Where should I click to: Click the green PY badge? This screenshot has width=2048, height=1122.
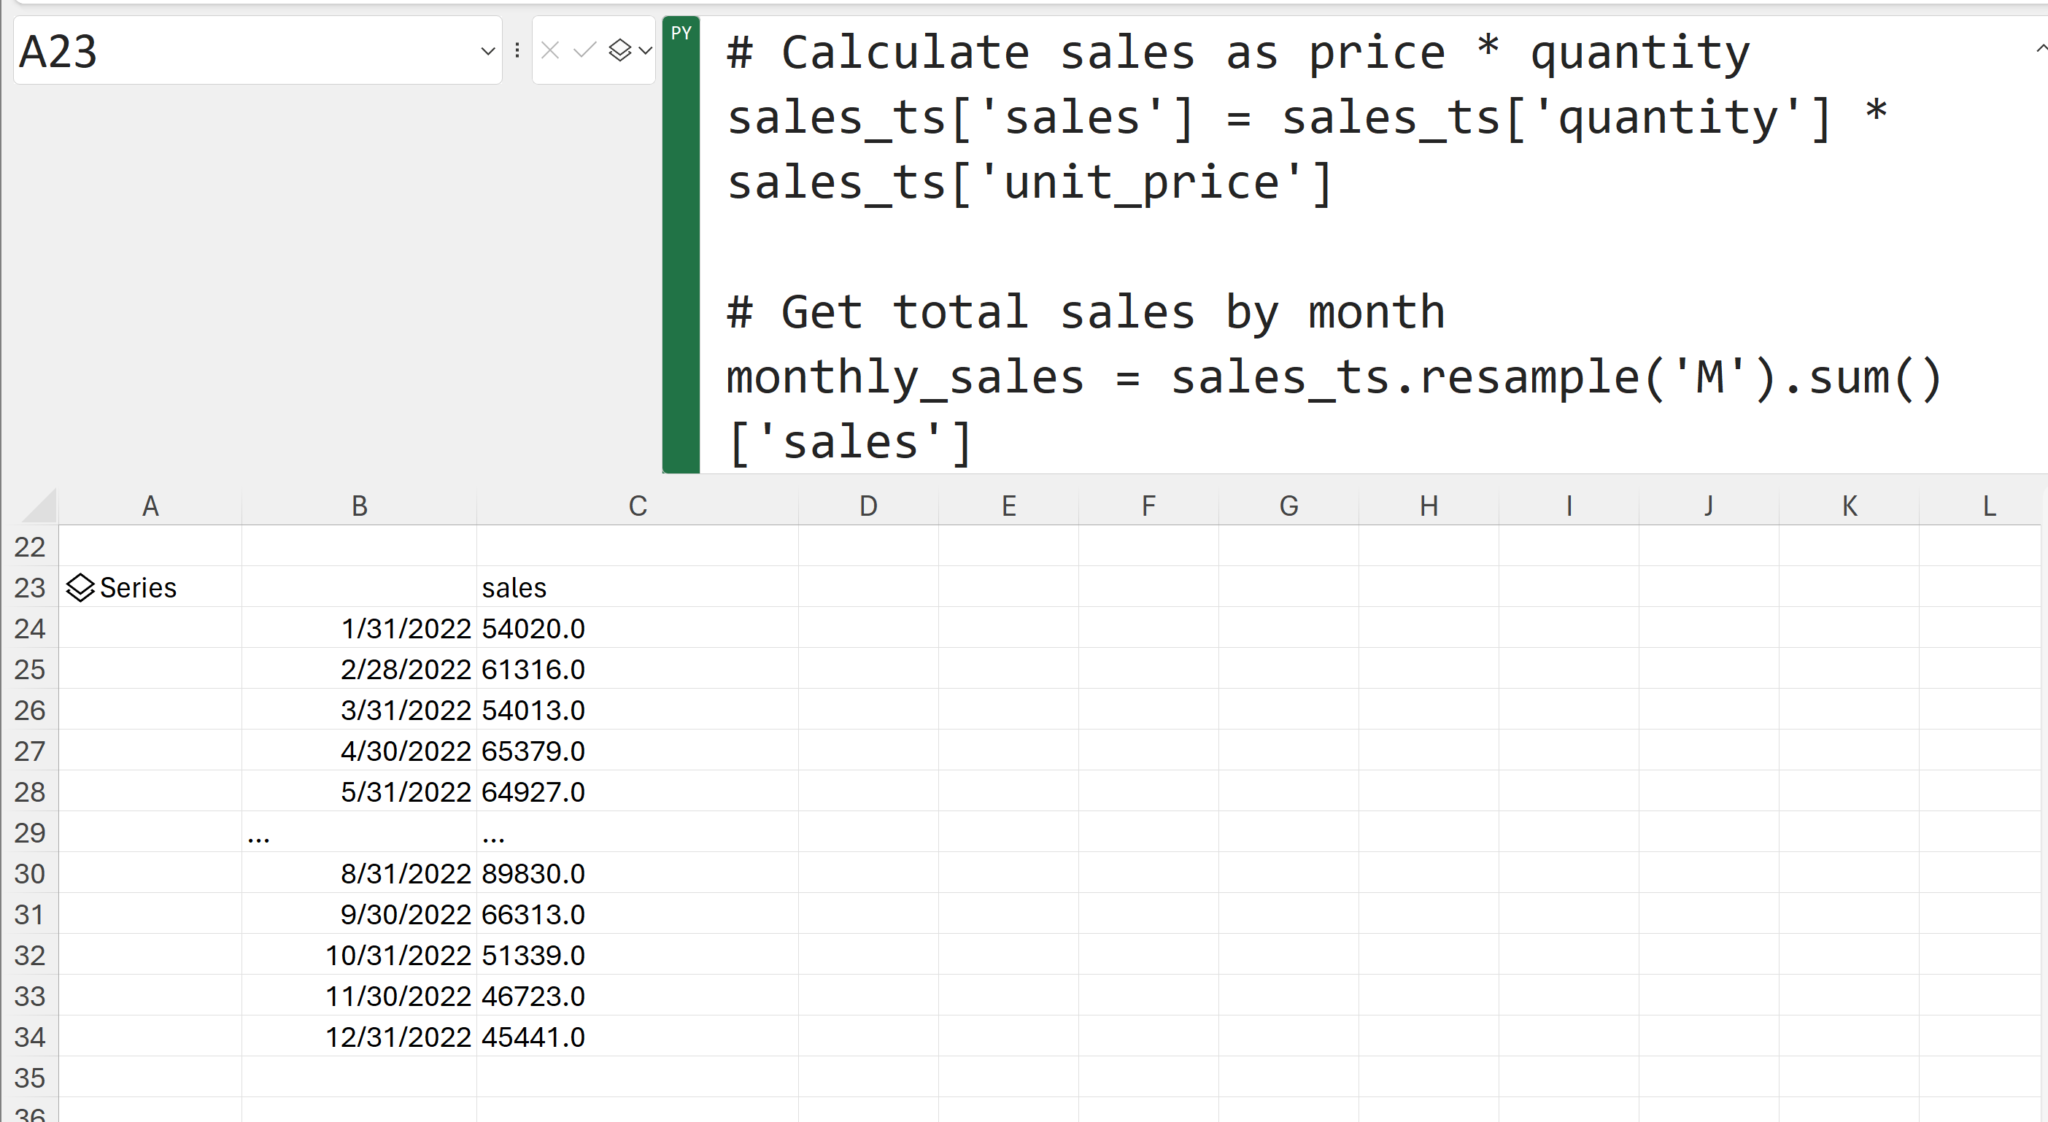click(681, 33)
